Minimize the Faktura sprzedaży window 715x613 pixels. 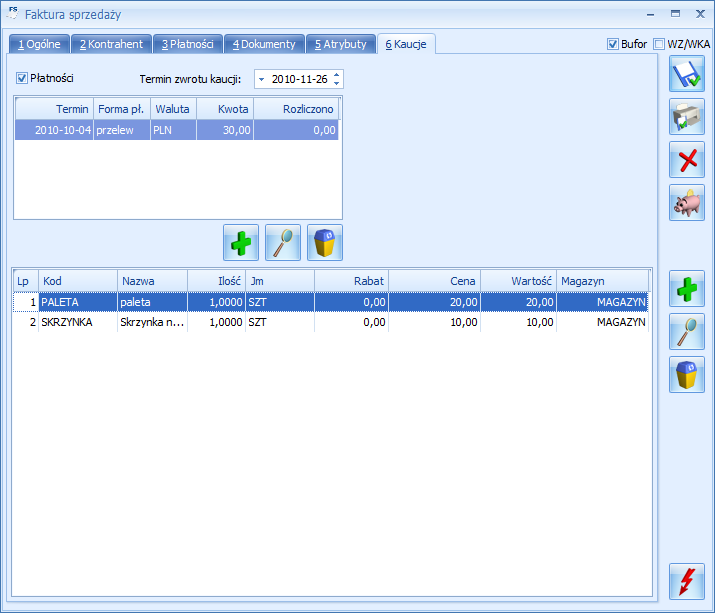click(x=650, y=15)
